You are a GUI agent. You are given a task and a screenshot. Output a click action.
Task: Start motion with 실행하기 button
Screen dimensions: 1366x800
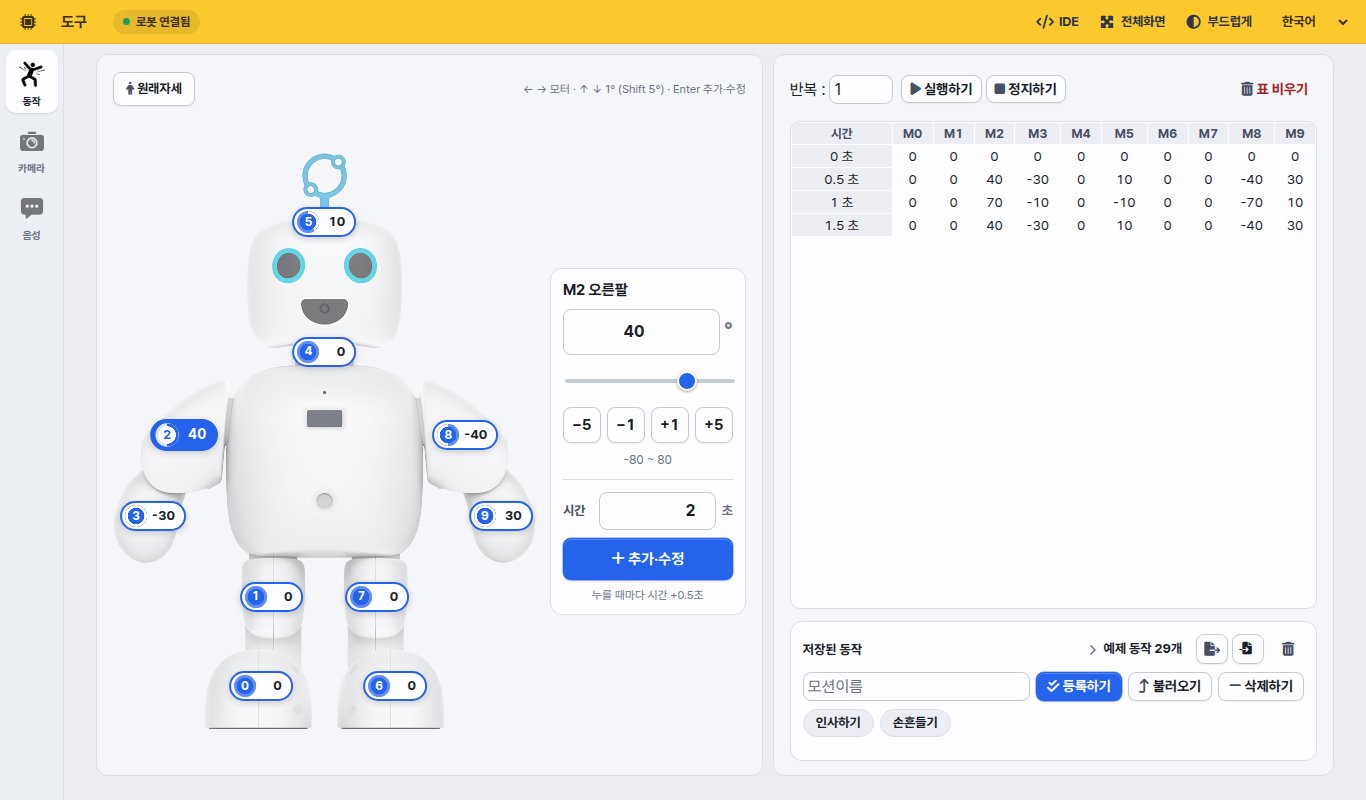coord(941,89)
